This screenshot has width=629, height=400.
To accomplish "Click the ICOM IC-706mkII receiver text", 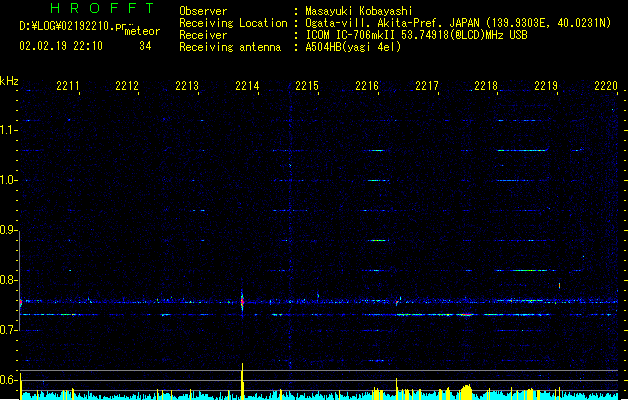I will 416,35.
